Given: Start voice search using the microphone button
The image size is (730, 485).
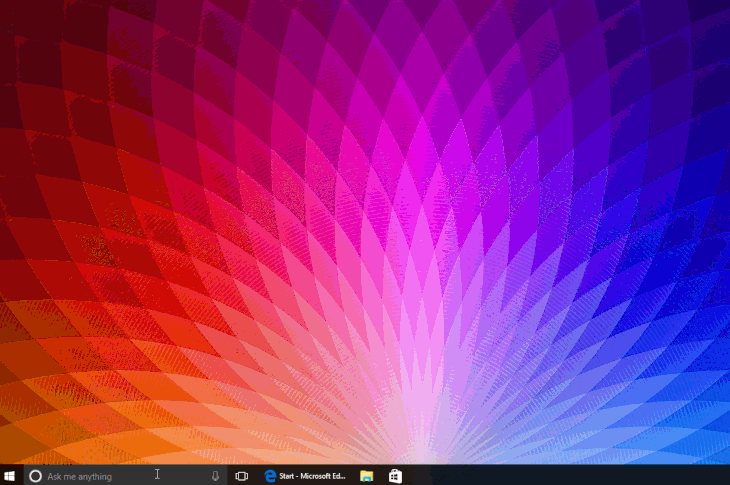Looking at the screenshot, I should [x=215, y=476].
